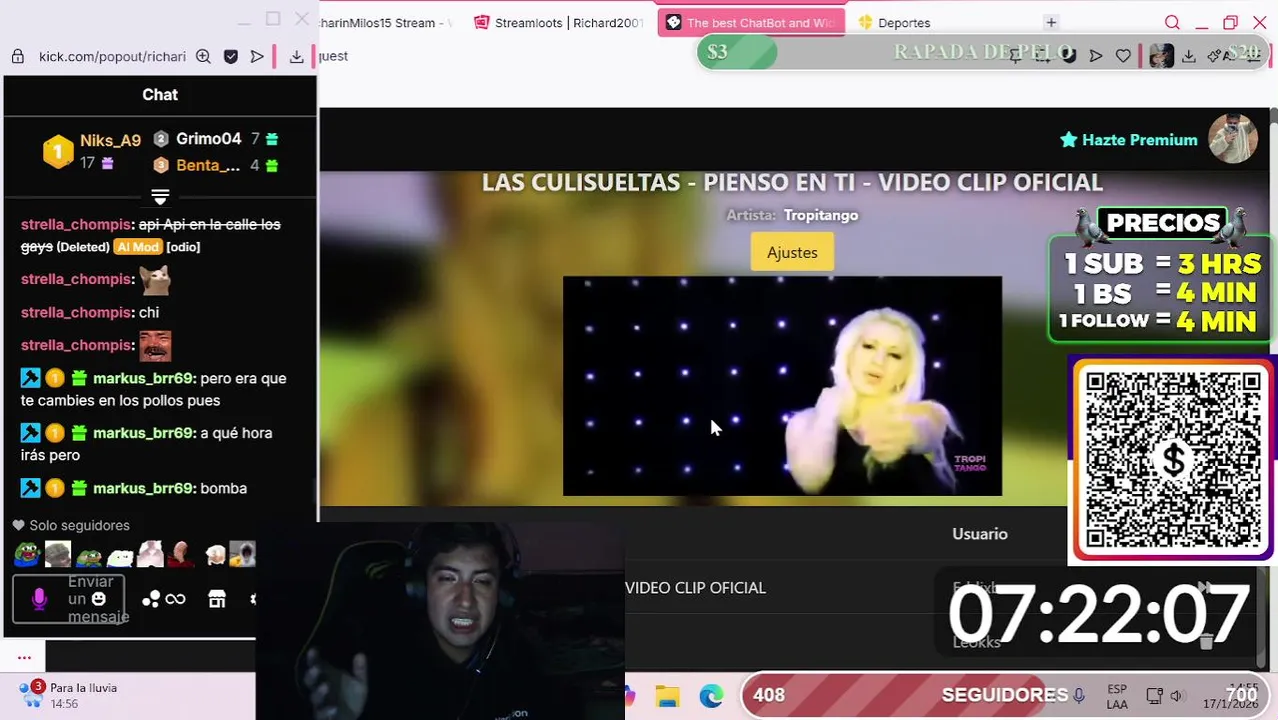This screenshot has height=720, width=1278.
Task: Click the Las Culisueltas video thumbnail
Action: click(782, 386)
